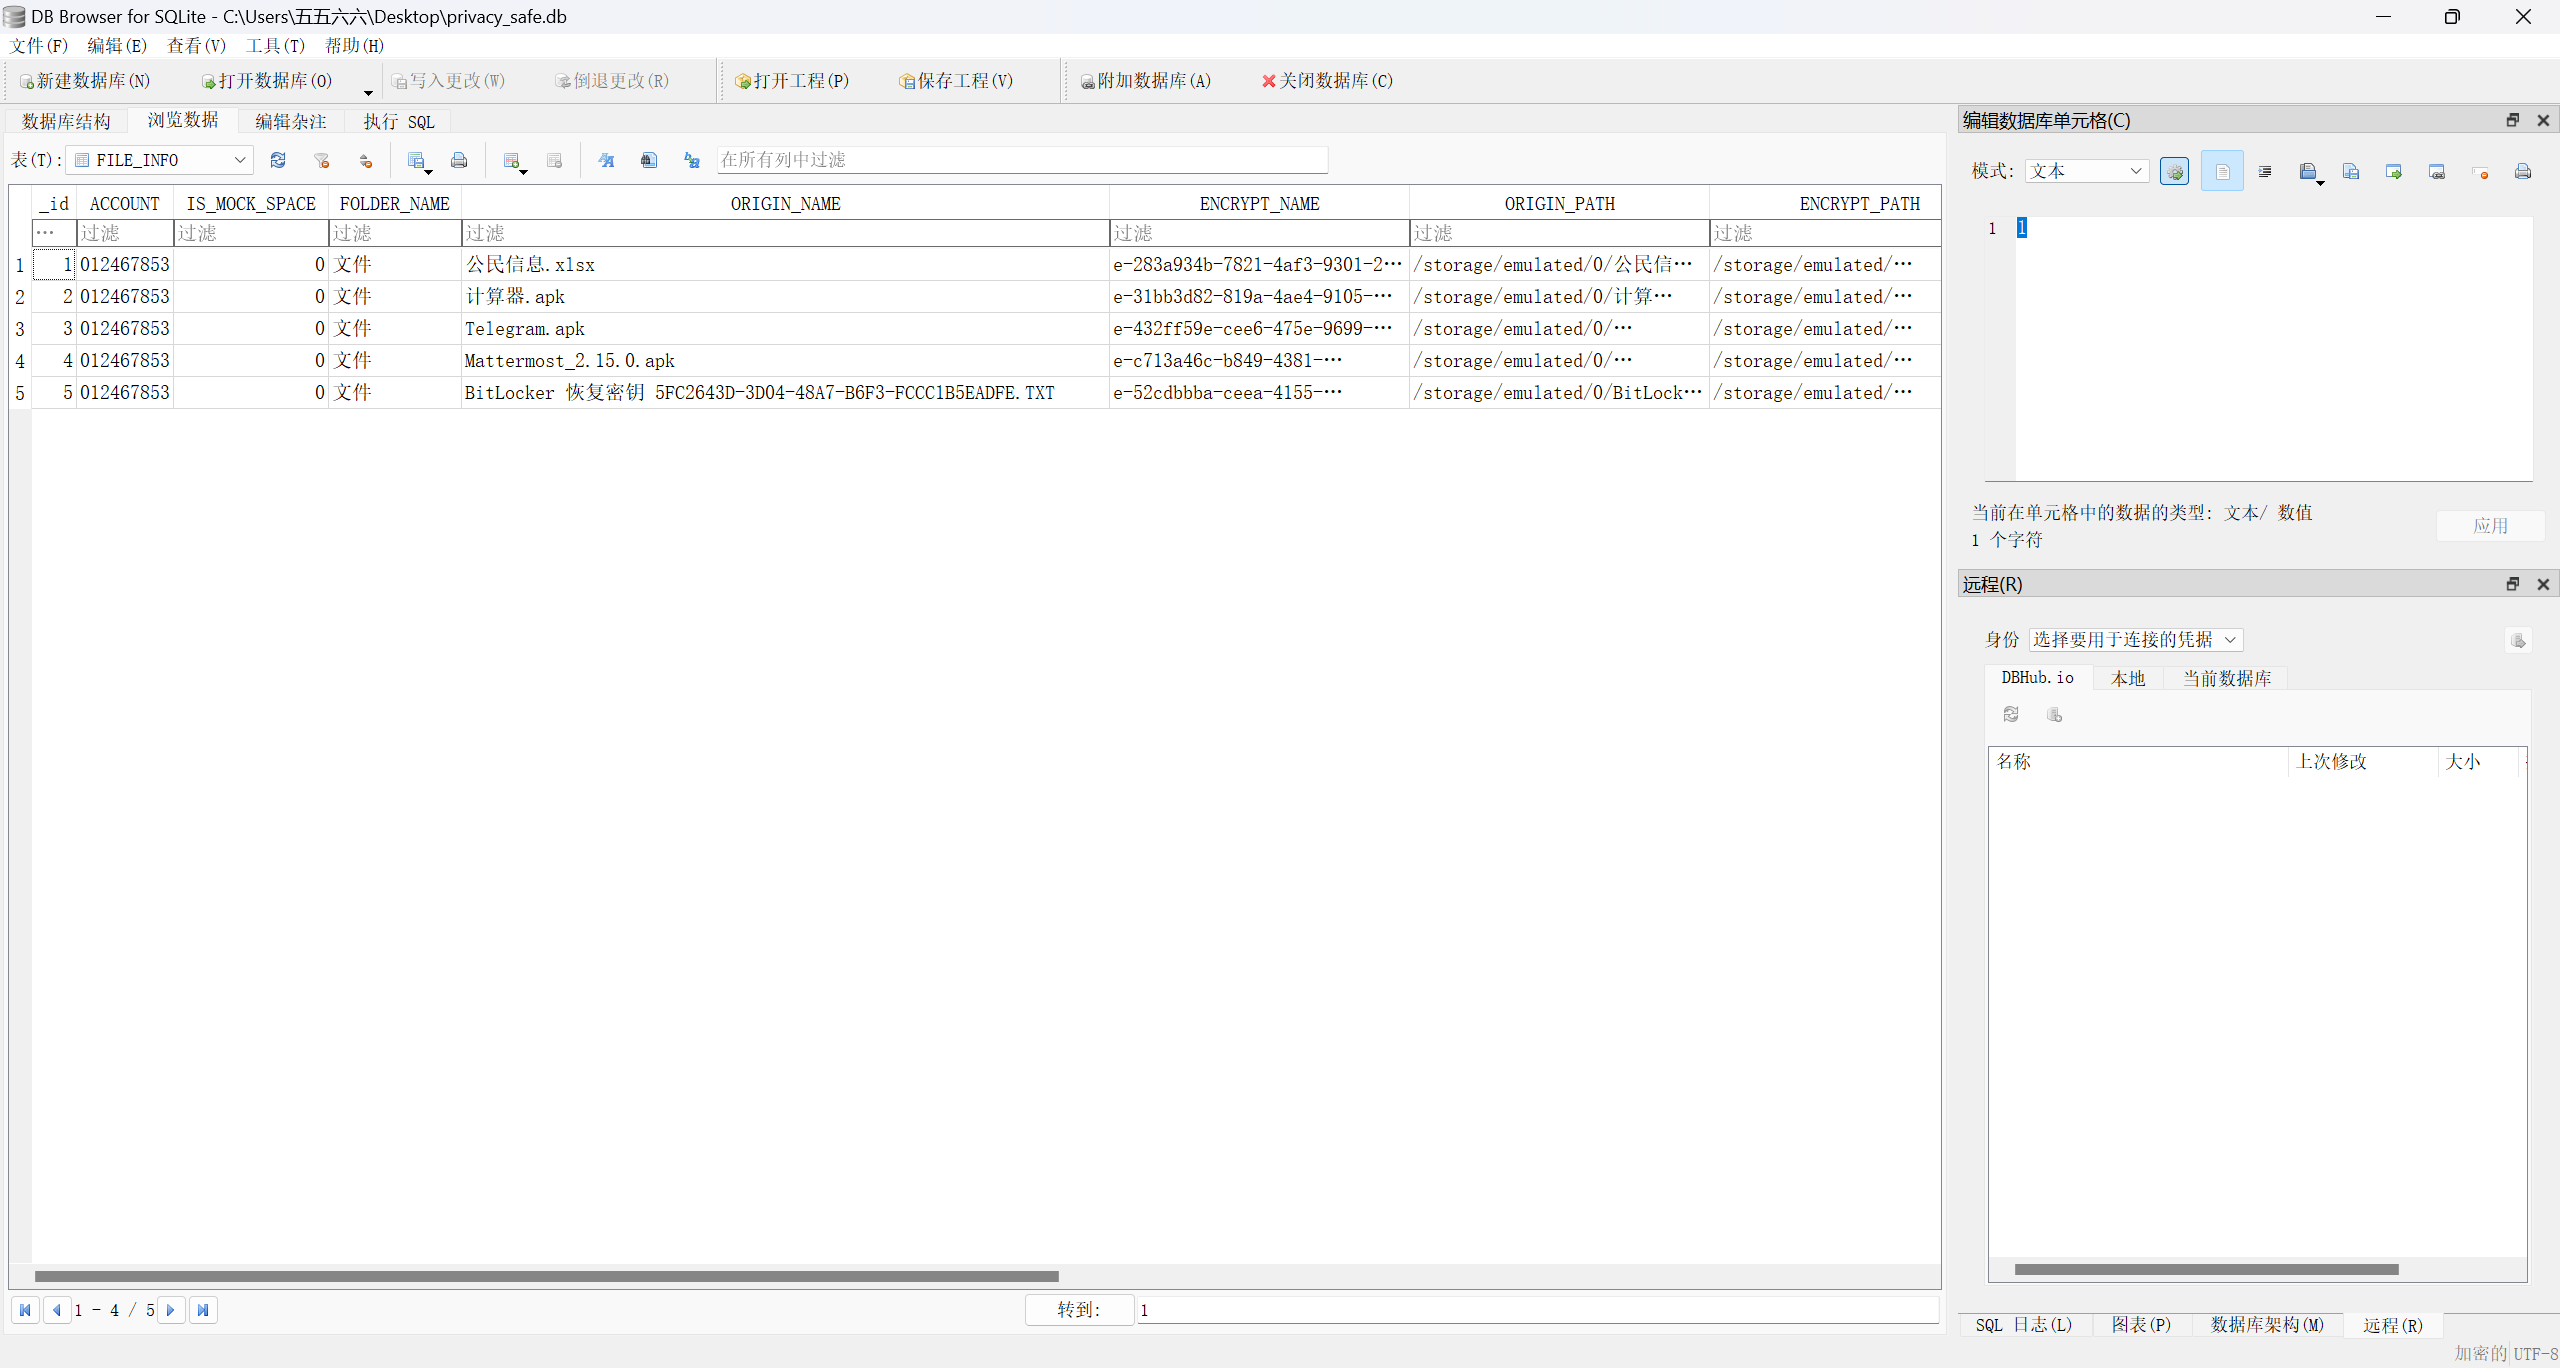Click the 在所有列中过滤 filter field
2560x1368 pixels.
[1021, 160]
